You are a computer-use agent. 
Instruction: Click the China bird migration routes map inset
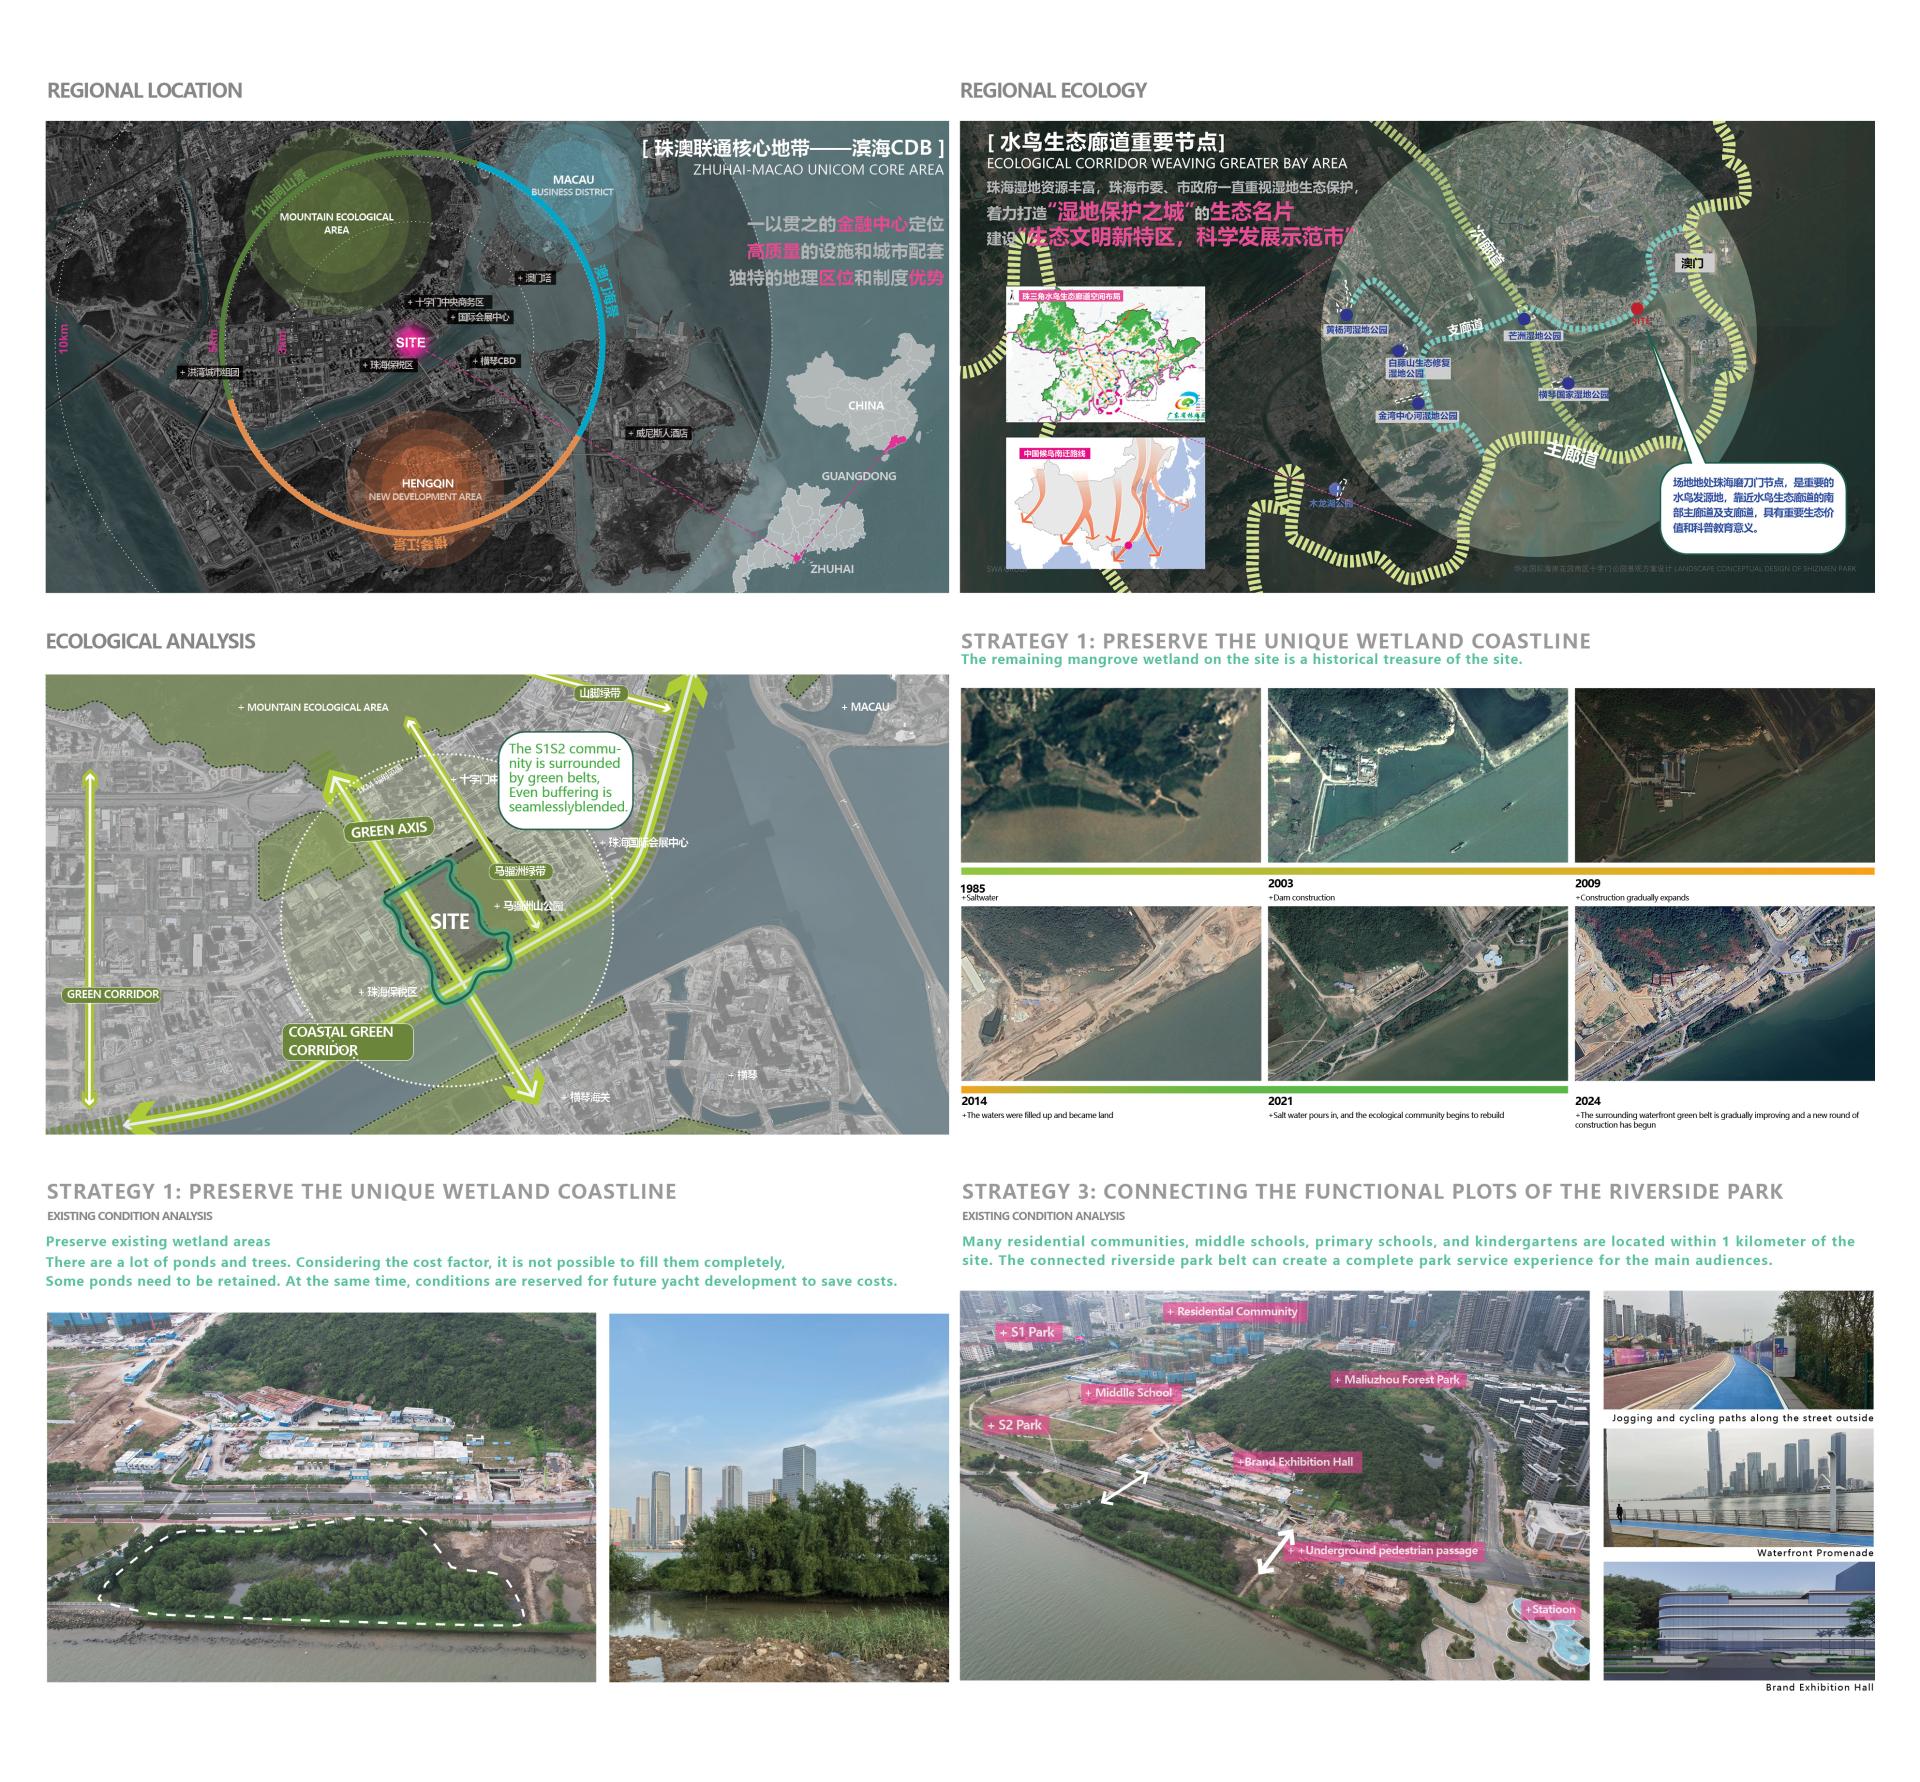click(1105, 503)
